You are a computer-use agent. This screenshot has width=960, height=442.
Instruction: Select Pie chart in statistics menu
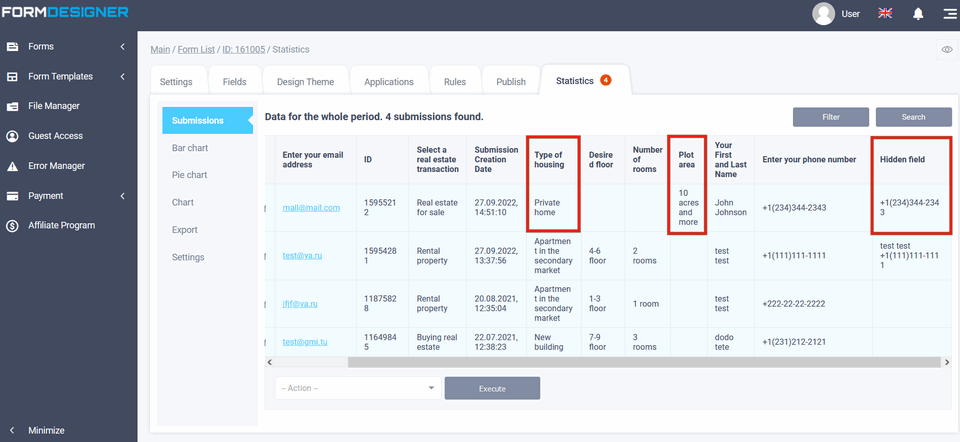coord(189,175)
